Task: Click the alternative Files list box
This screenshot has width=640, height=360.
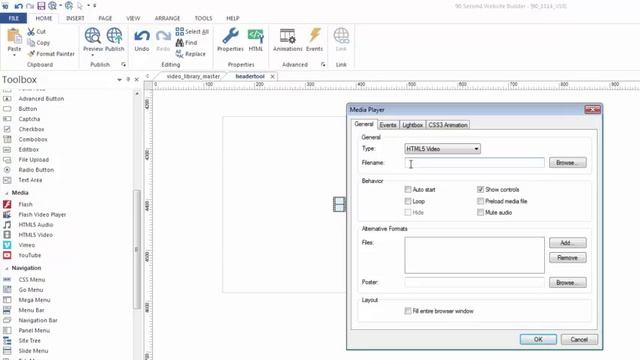Action: click(474, 255)
